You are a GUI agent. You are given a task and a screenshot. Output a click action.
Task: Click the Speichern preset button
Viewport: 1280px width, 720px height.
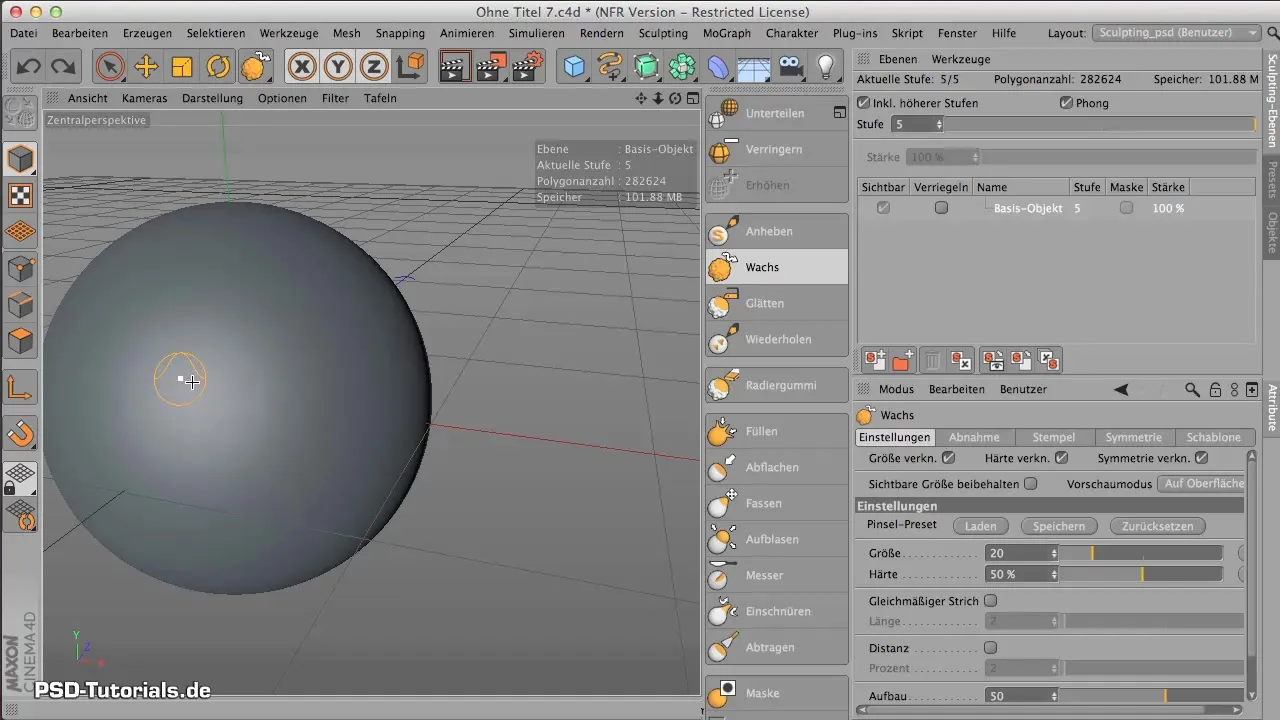1059,526
